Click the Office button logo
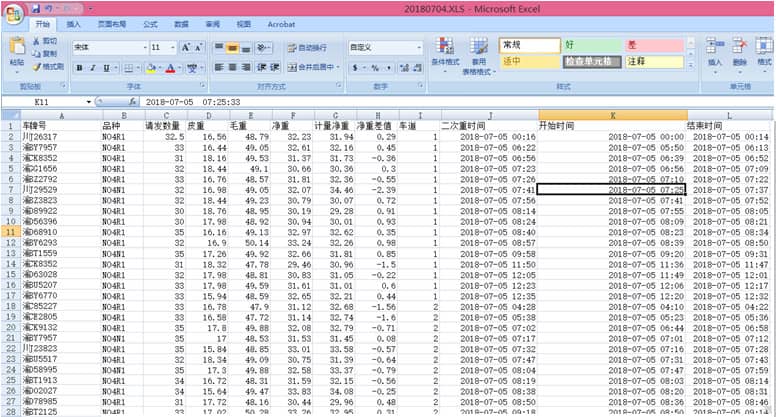 pos(13,12)
